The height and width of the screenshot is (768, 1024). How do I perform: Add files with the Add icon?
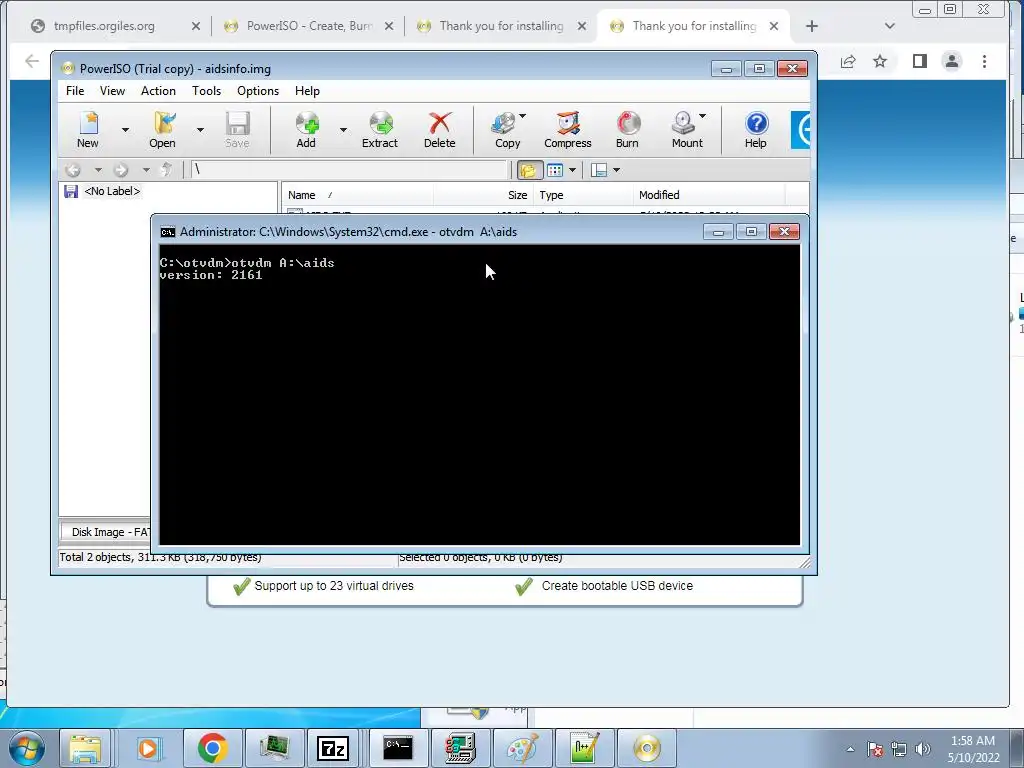click(x=306, y=130)
